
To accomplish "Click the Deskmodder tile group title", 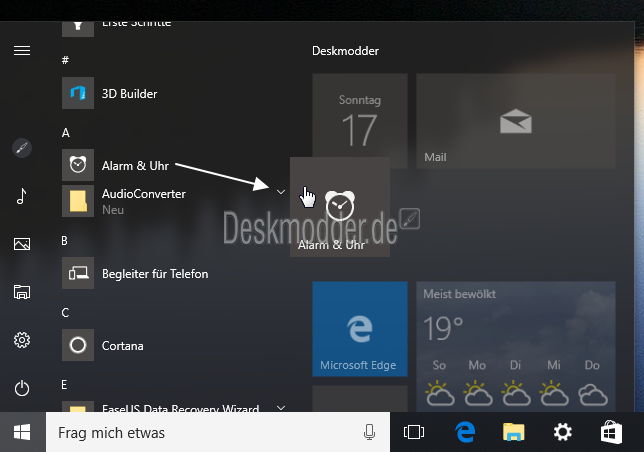I will point(345,51).
